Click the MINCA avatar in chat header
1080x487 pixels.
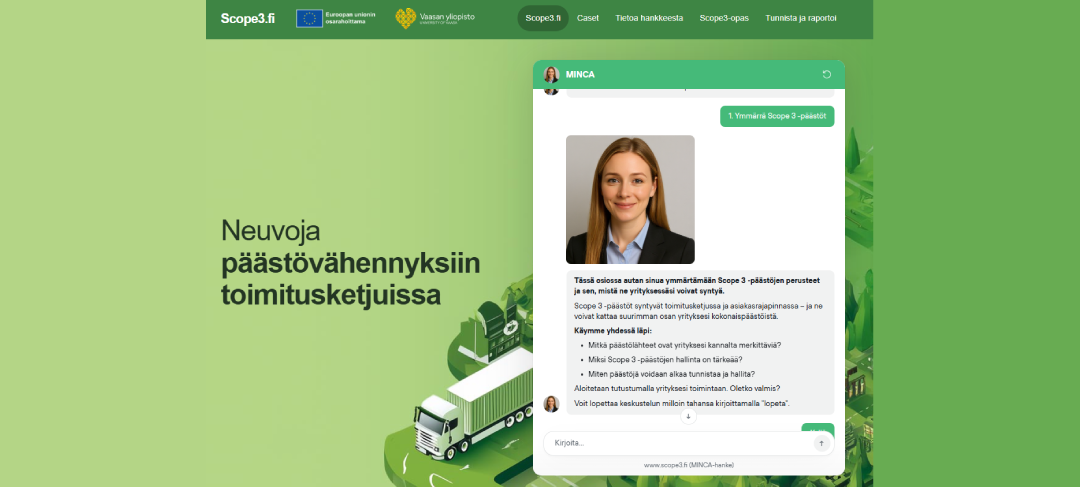pos(551,74)
